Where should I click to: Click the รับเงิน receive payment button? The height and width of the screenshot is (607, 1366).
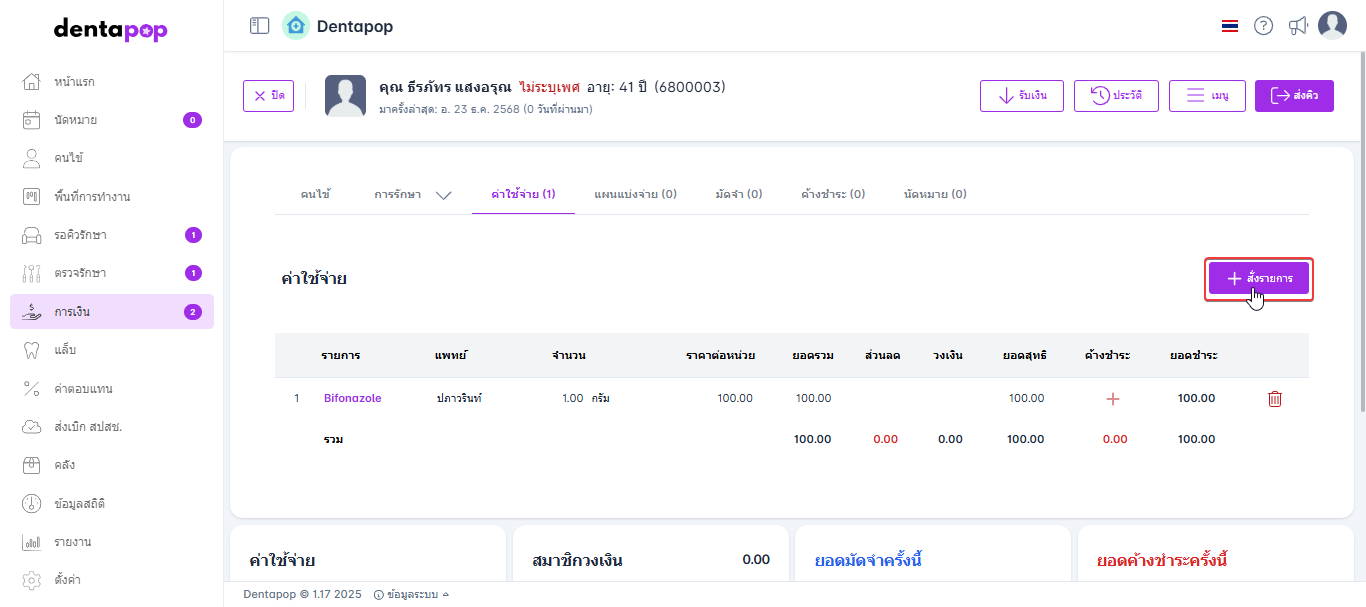coord(1021,96)
